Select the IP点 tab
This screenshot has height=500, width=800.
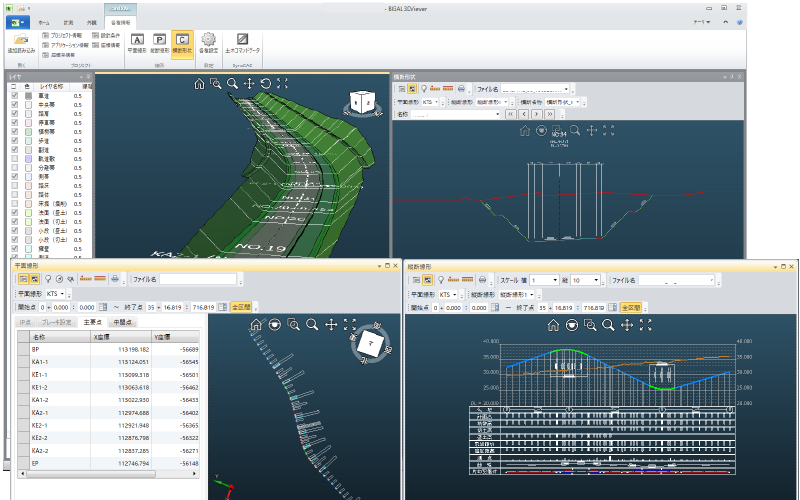(x=25, y=322)
